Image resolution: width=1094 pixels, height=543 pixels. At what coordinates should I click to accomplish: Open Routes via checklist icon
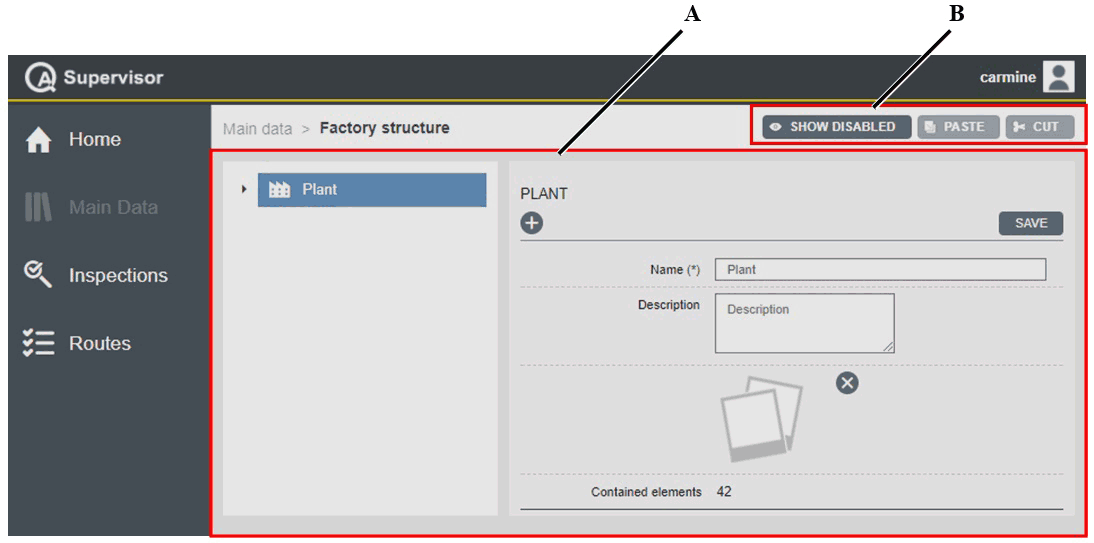pos(38,343)
